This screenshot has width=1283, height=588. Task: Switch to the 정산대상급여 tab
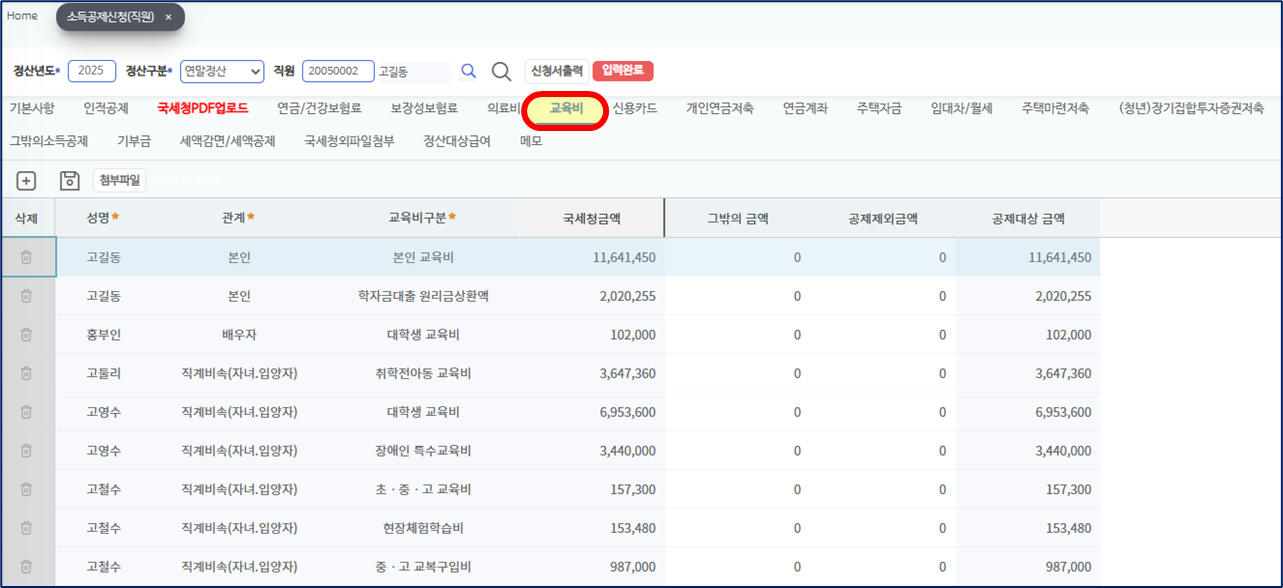(457, 141)
